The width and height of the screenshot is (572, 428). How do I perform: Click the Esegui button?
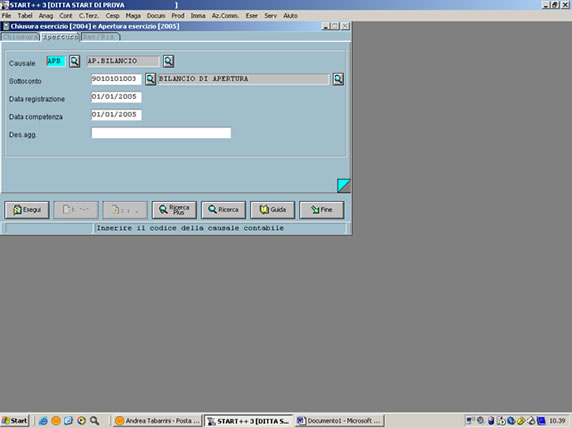click(x=27, y=210)
